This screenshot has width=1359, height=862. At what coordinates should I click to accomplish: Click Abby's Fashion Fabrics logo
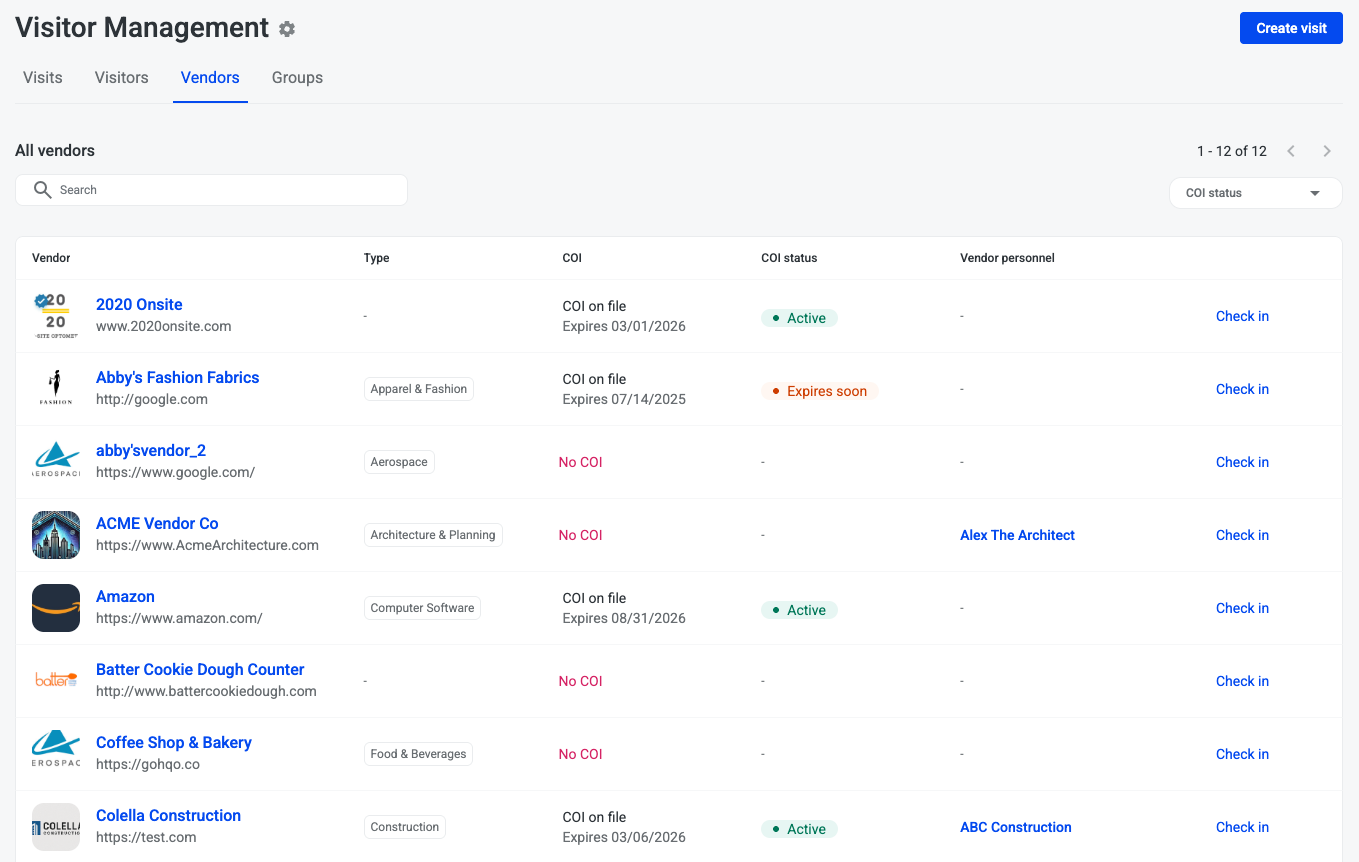click(x=56, y=389)
